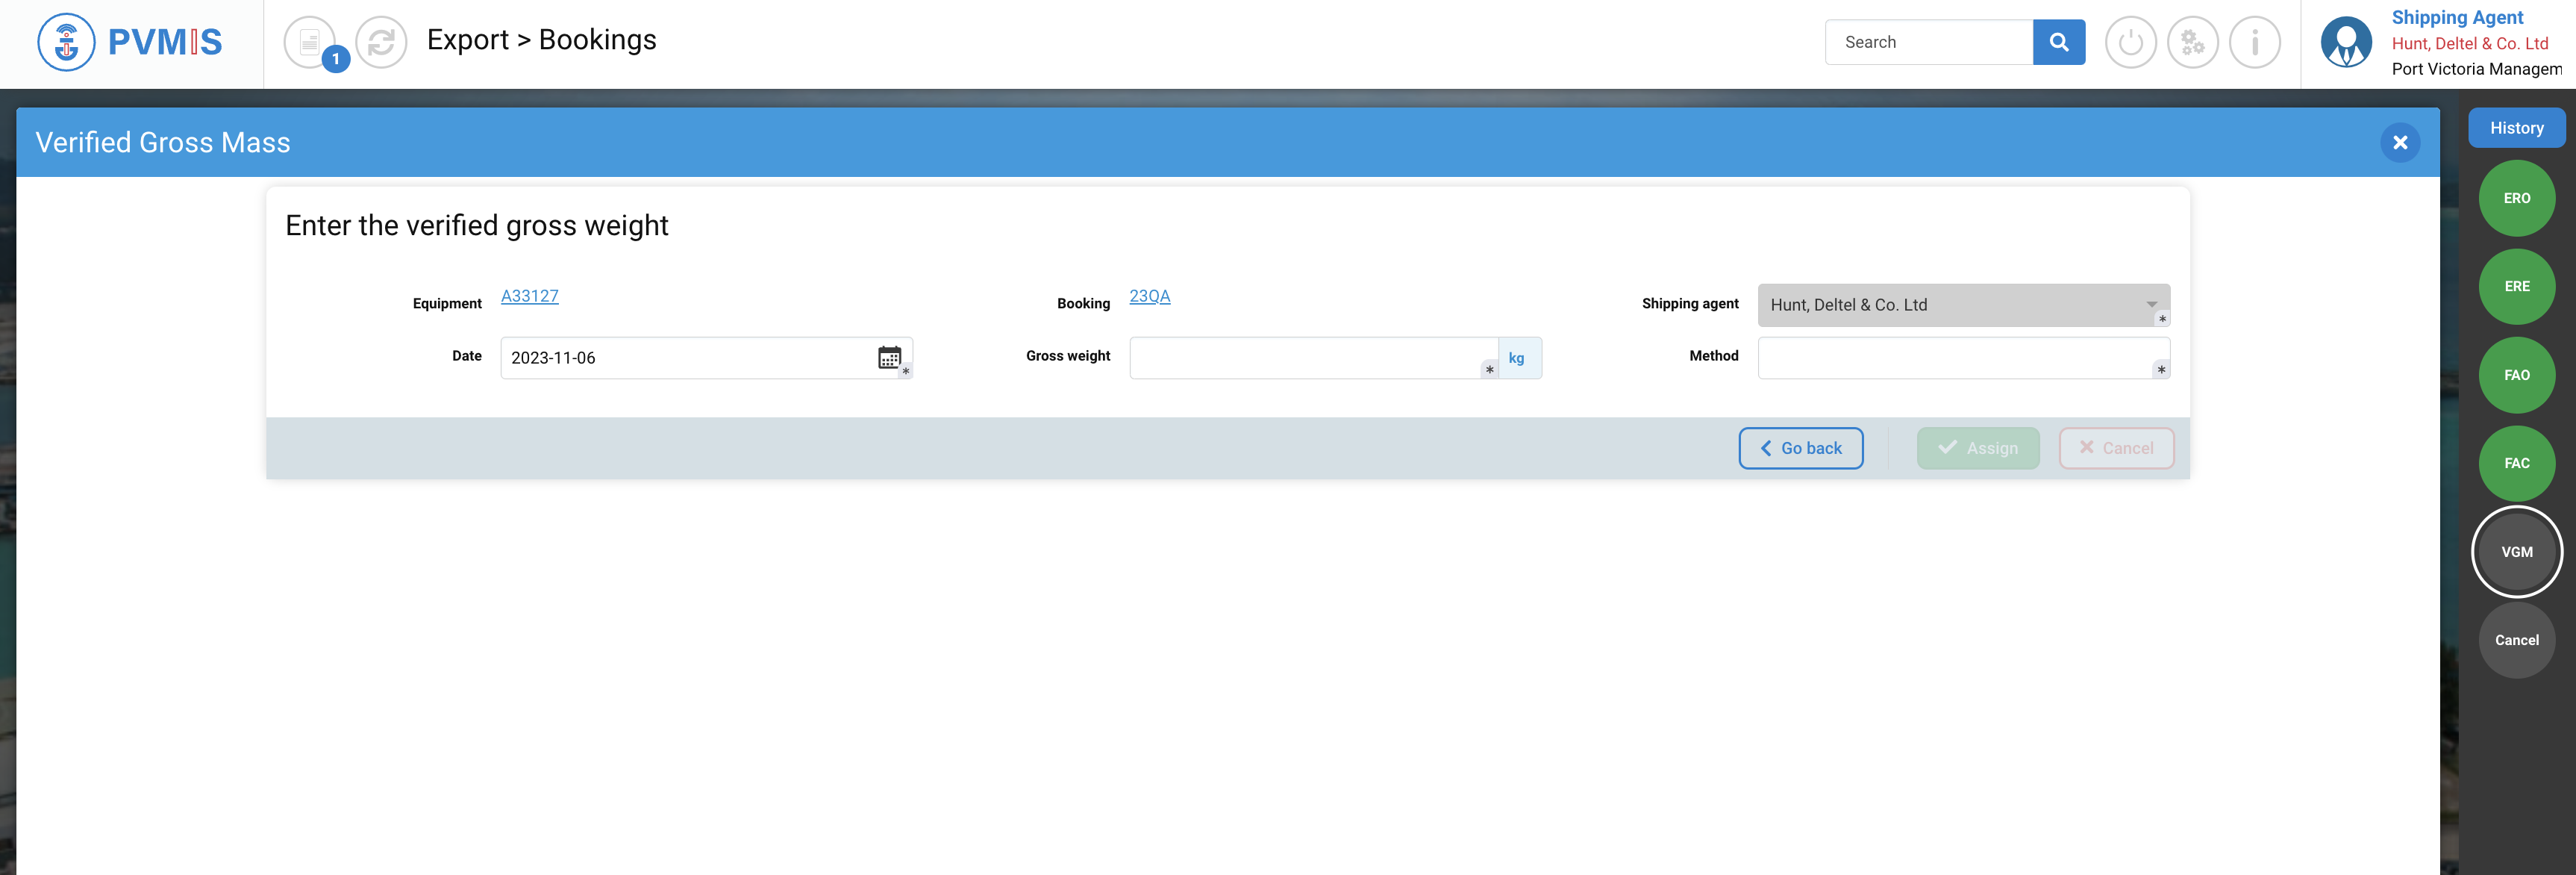Open the gears settings icon

point(2192,42)
